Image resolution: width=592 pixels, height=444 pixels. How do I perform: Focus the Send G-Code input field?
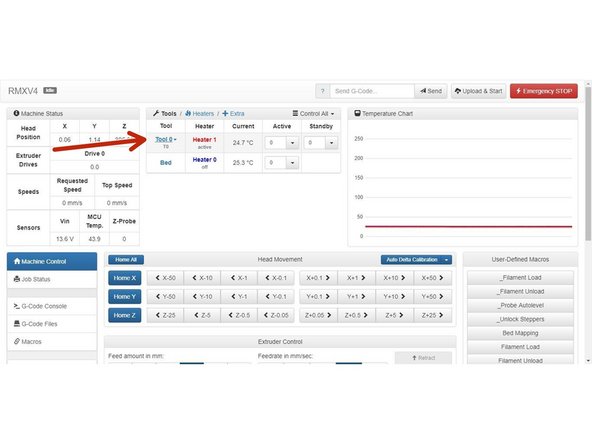point(372,91)
